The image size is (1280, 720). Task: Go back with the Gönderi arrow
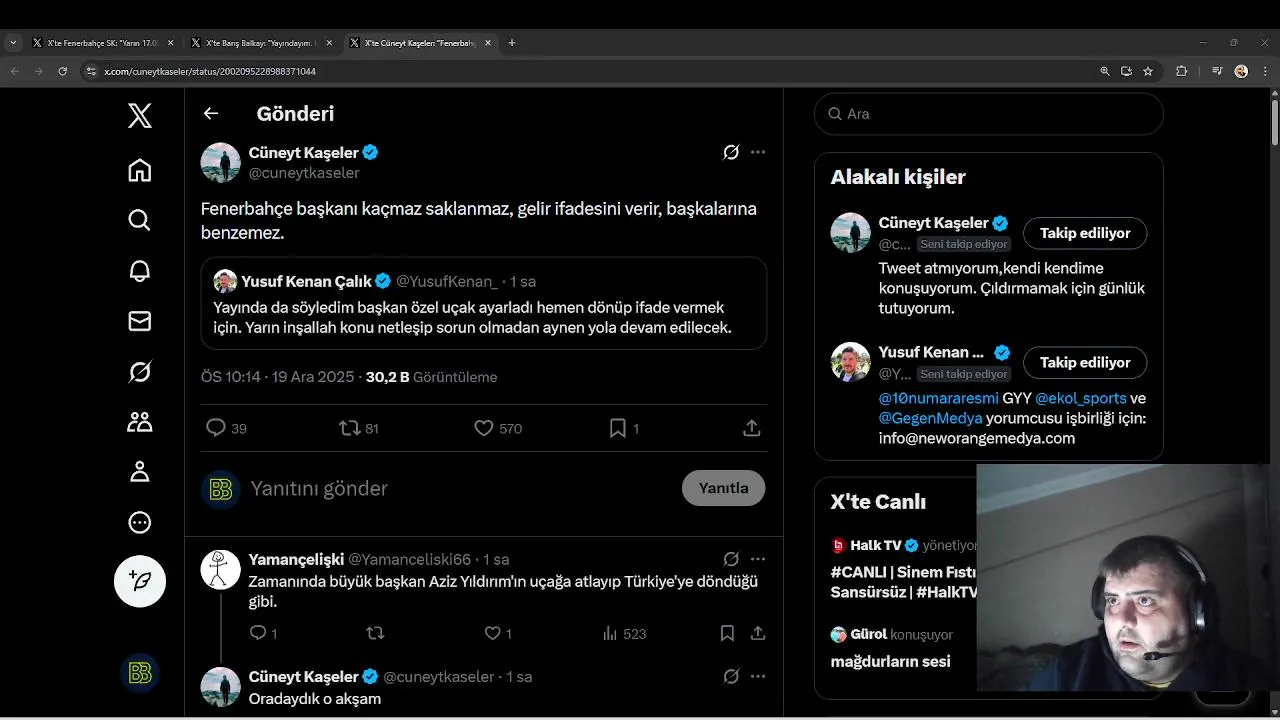pyautogui.click(x=211, y=113)
